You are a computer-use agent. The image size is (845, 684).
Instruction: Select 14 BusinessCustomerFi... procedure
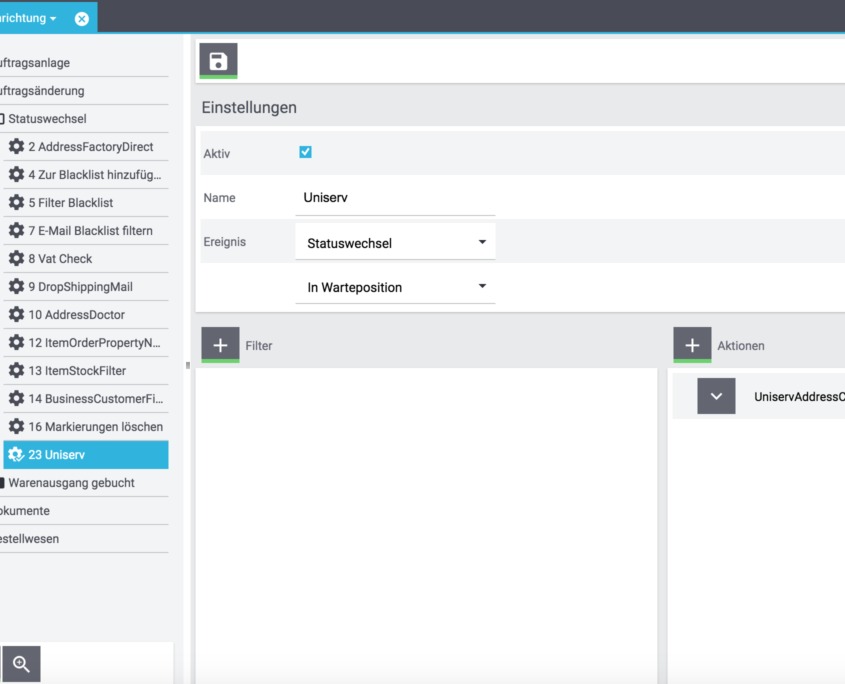coord(86,399)
